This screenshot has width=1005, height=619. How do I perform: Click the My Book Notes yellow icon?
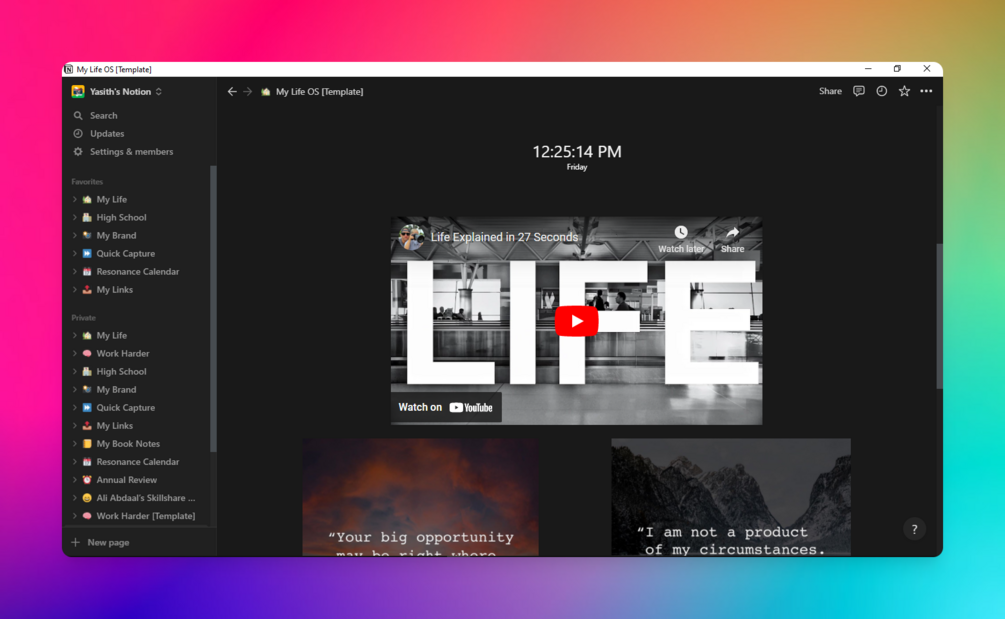pos(87,443)
